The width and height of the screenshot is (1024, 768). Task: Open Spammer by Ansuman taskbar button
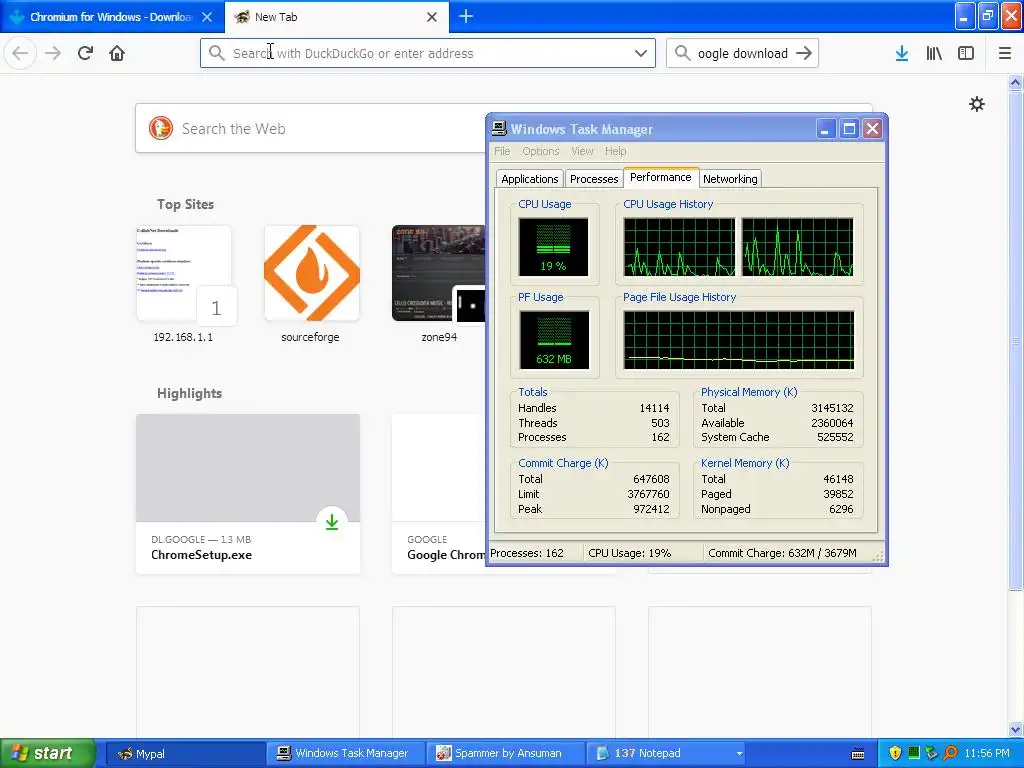(505, 754)
